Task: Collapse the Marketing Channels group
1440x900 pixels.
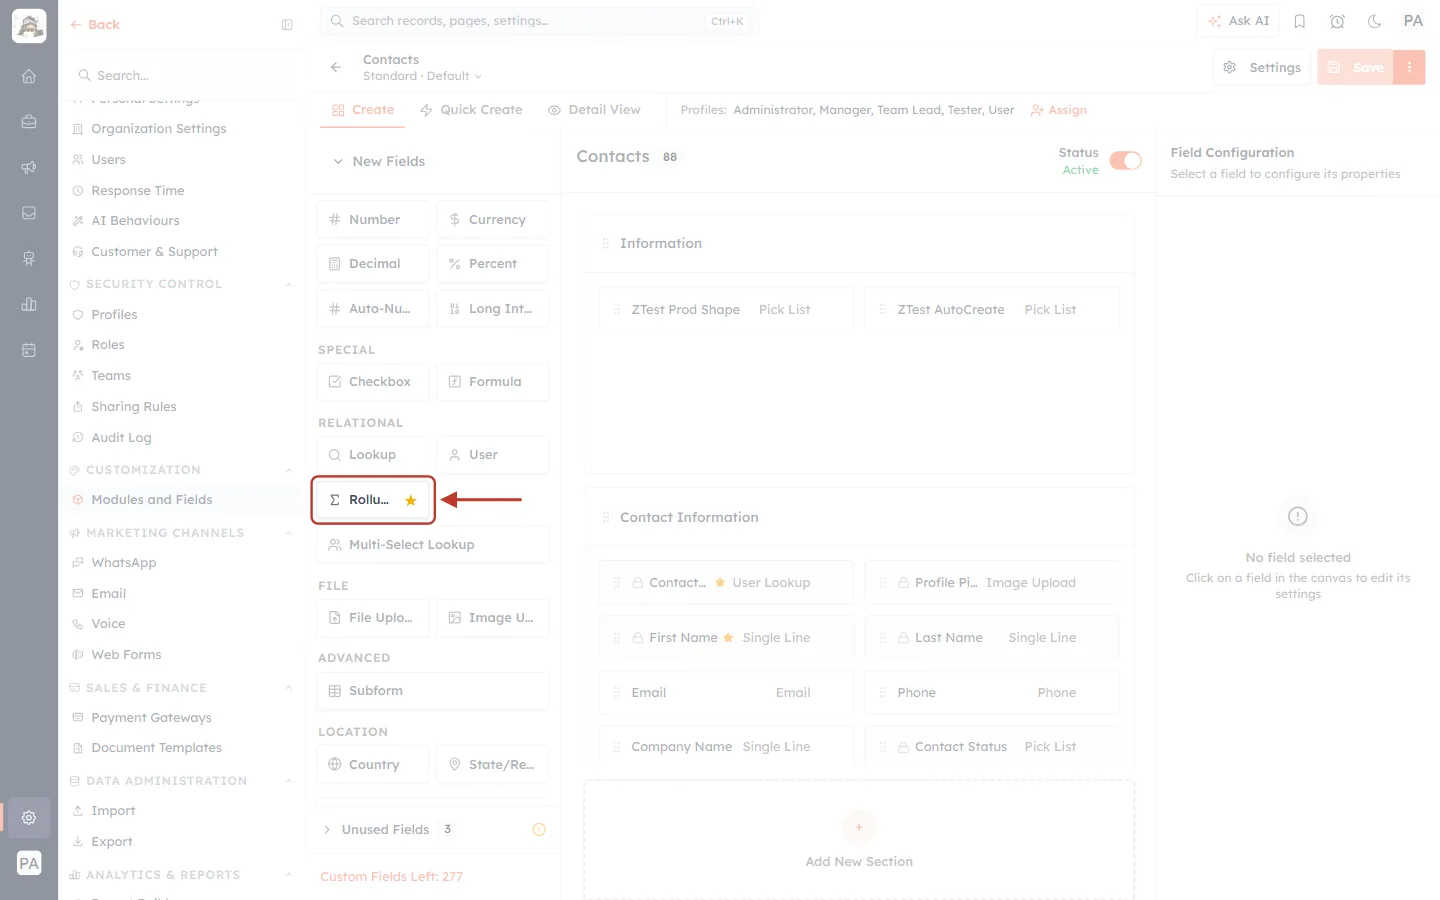Action: tap(289, 533)
